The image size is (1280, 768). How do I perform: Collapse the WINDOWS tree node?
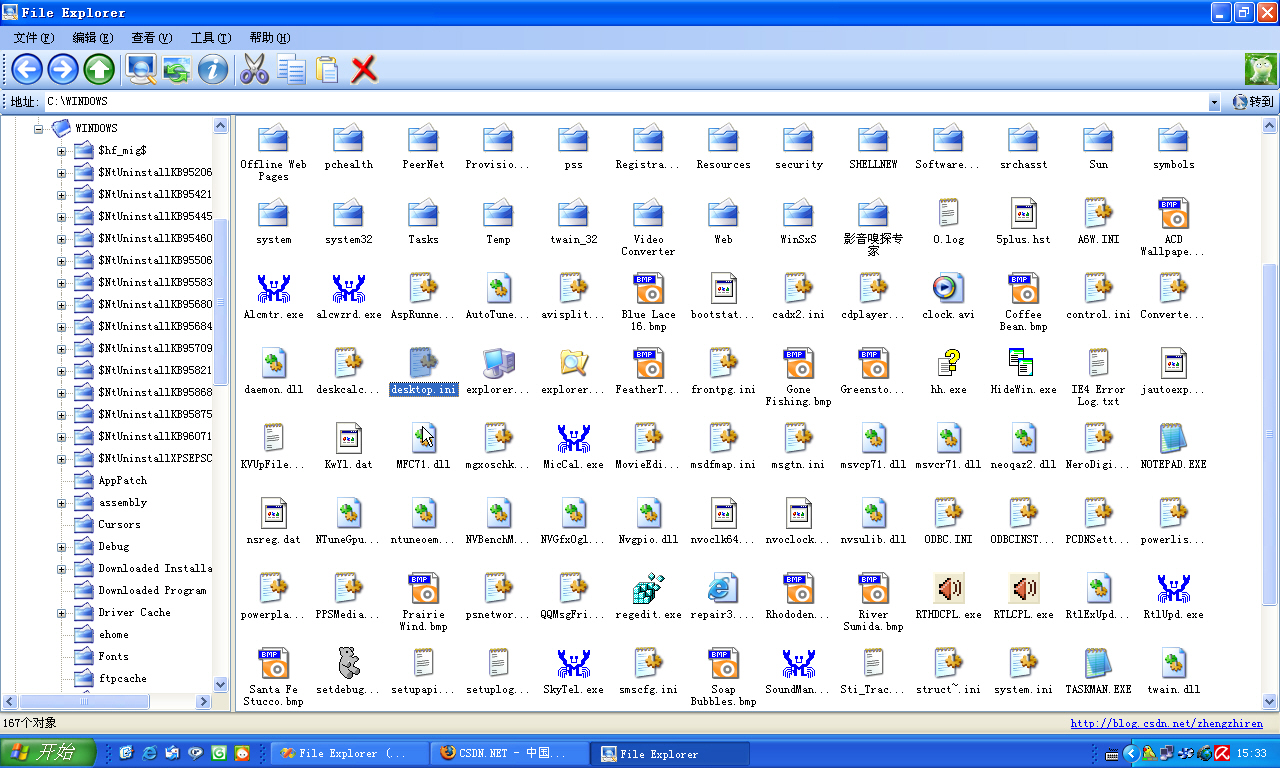click(x=40, y=129)
